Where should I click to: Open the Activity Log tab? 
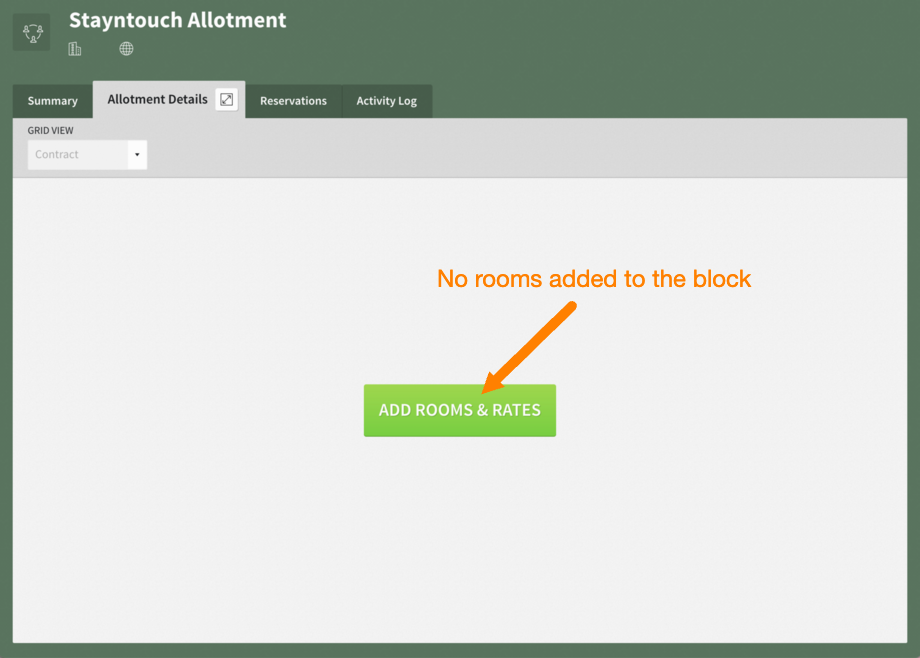tap(387, 101)
